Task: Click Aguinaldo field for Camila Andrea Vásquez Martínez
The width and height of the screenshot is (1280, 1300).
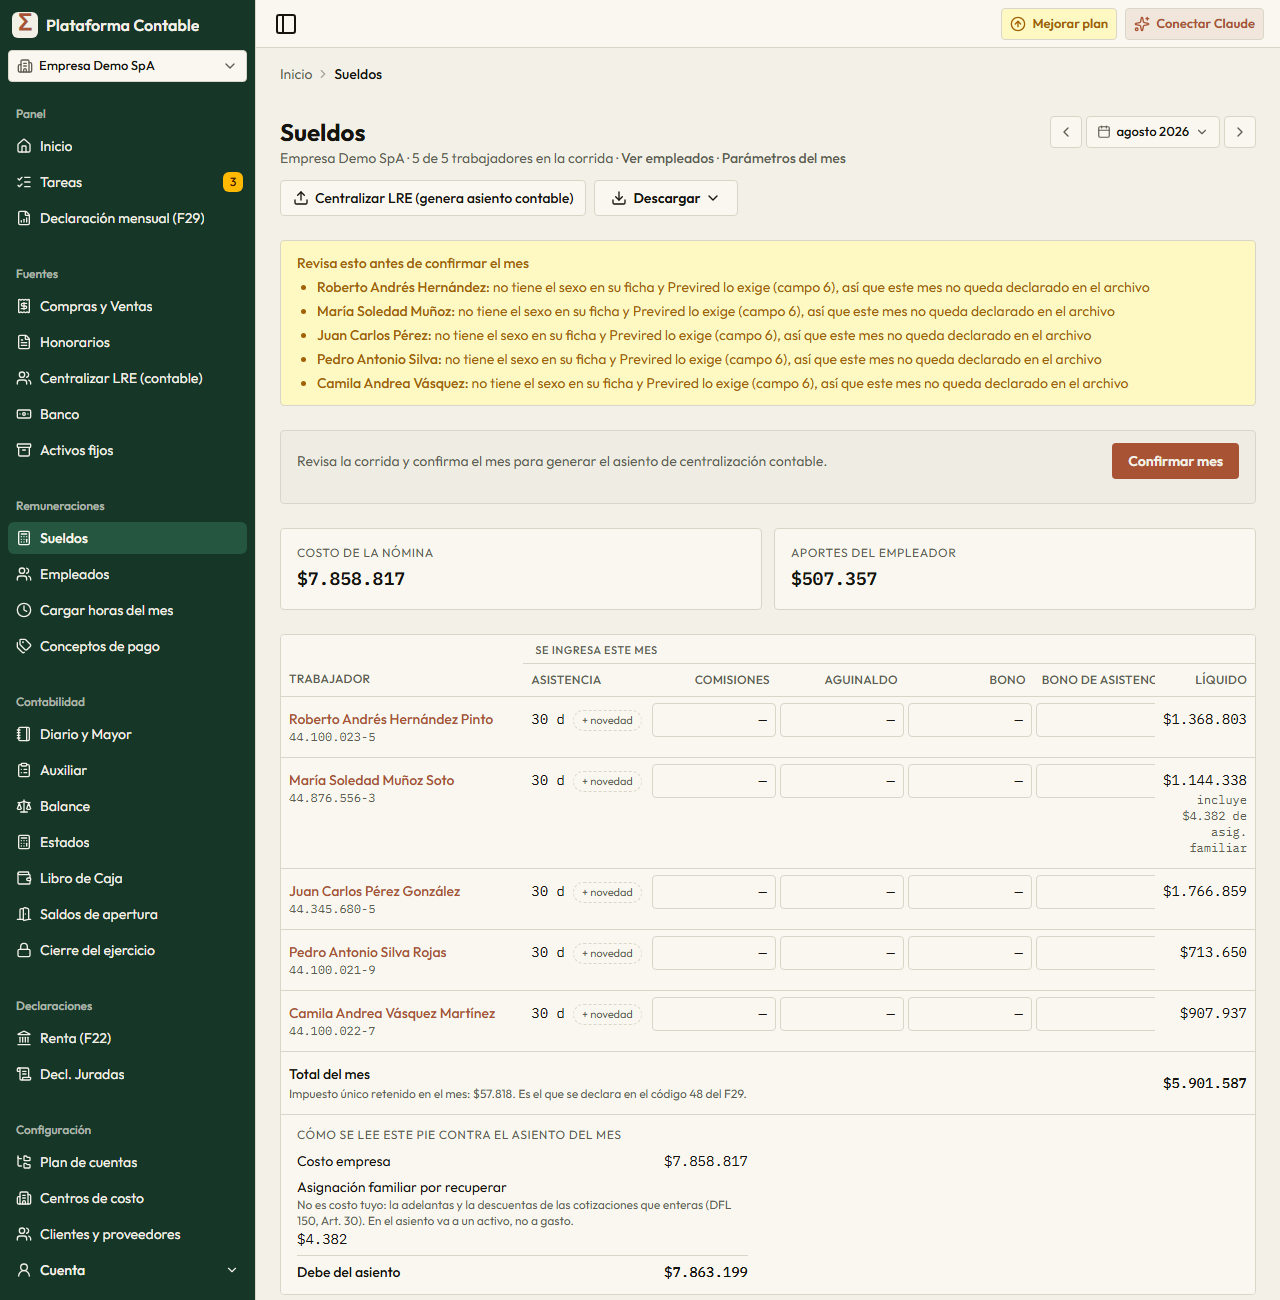Action: point(842,1014)
